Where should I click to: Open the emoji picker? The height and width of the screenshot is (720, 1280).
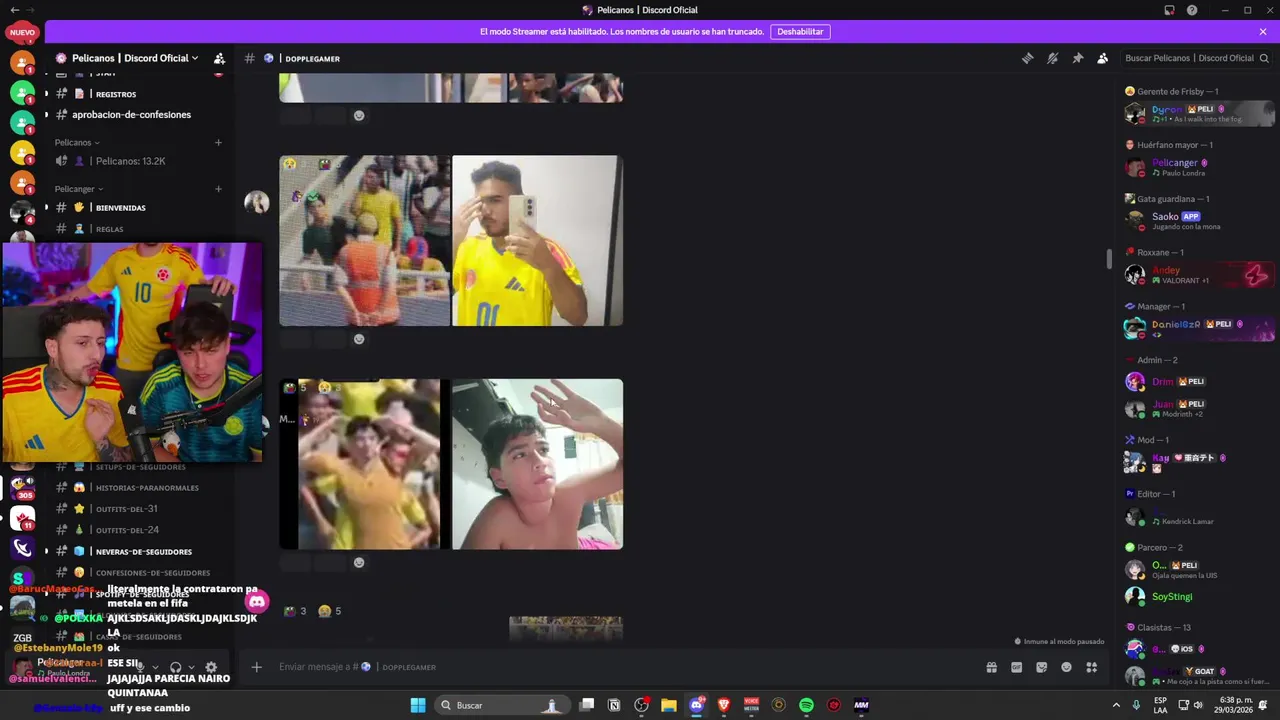pos(1066,667)
